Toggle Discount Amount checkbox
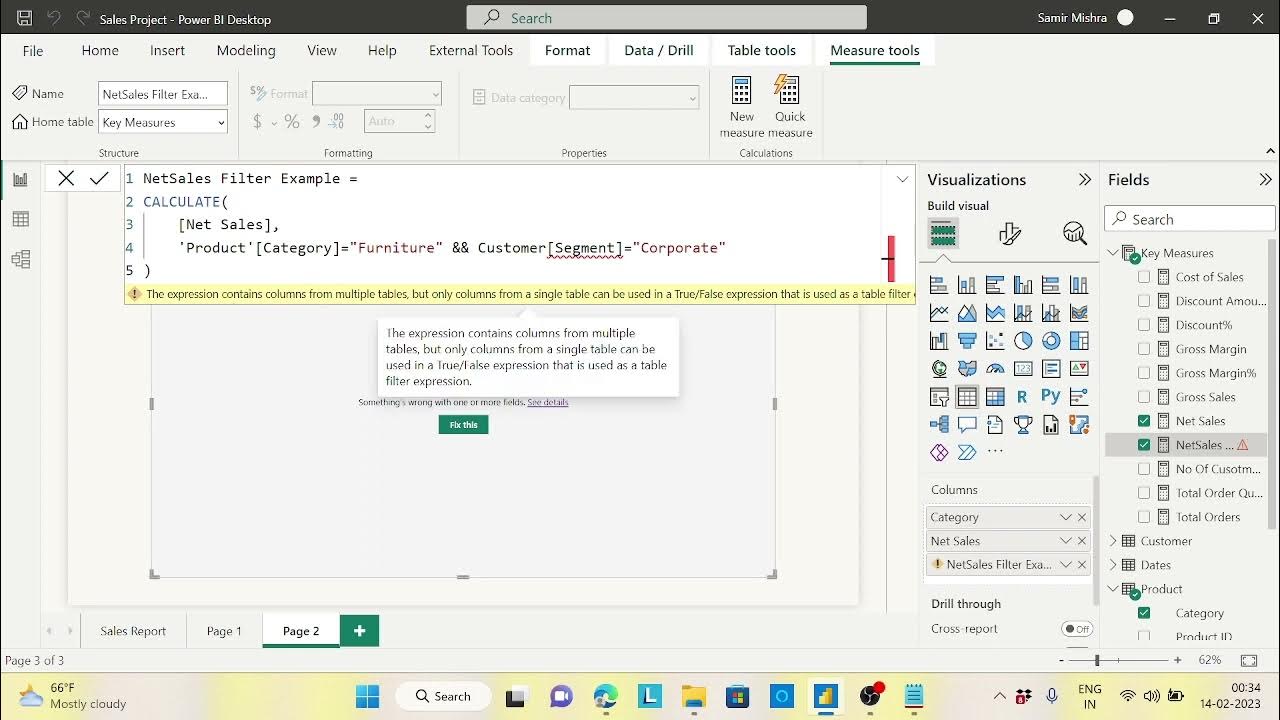This screenshot has height=720, width=1280. click(x=1144, y=301)
